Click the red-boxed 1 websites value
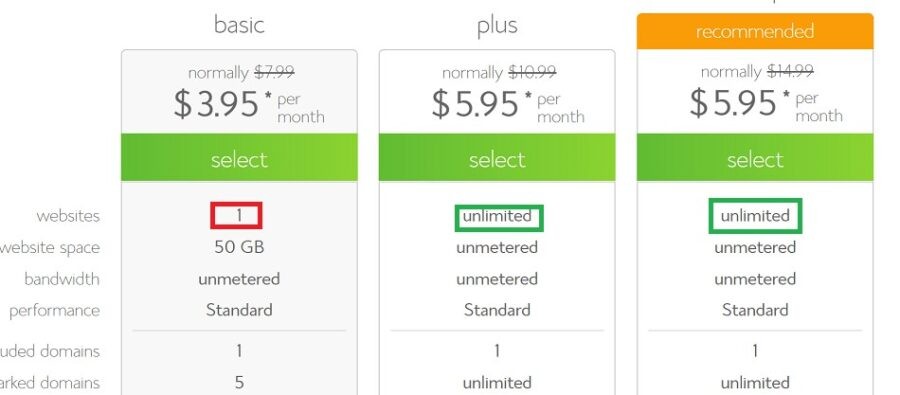This screenshot has height=395, width=900. (236, 216)
